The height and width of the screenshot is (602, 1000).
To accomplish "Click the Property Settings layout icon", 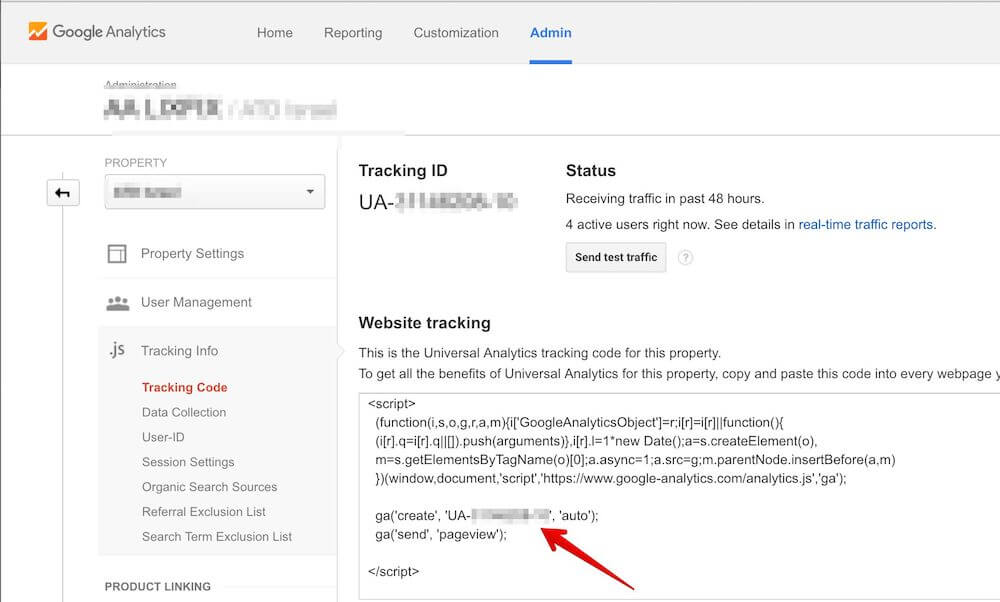I will [117, 254].
